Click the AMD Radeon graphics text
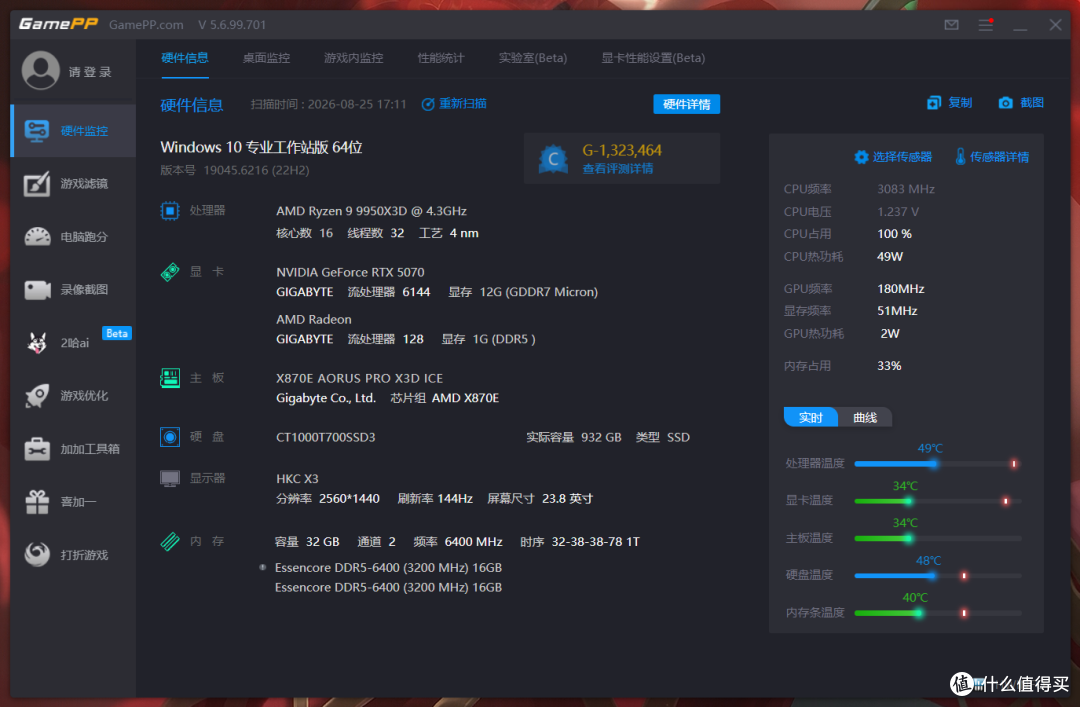1080x707 pixels. pyautogui.click(x=313, y=319)
